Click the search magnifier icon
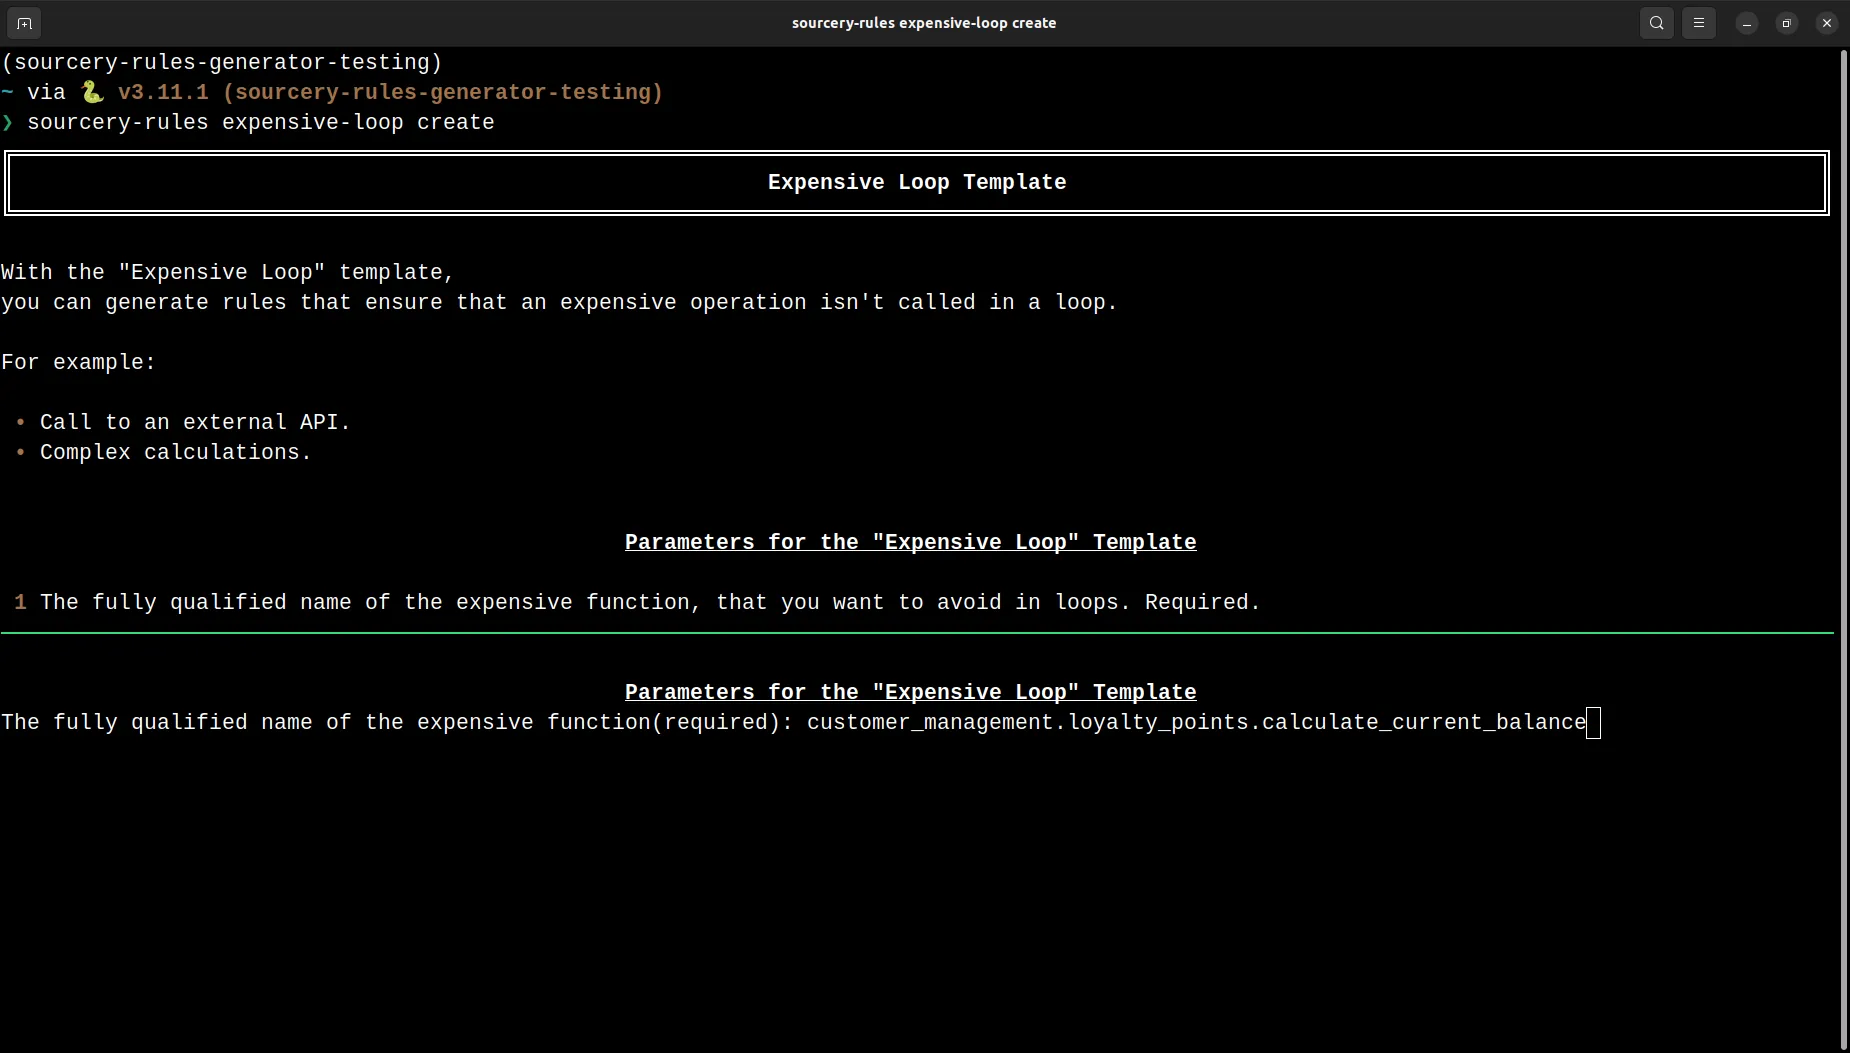 1655,22
